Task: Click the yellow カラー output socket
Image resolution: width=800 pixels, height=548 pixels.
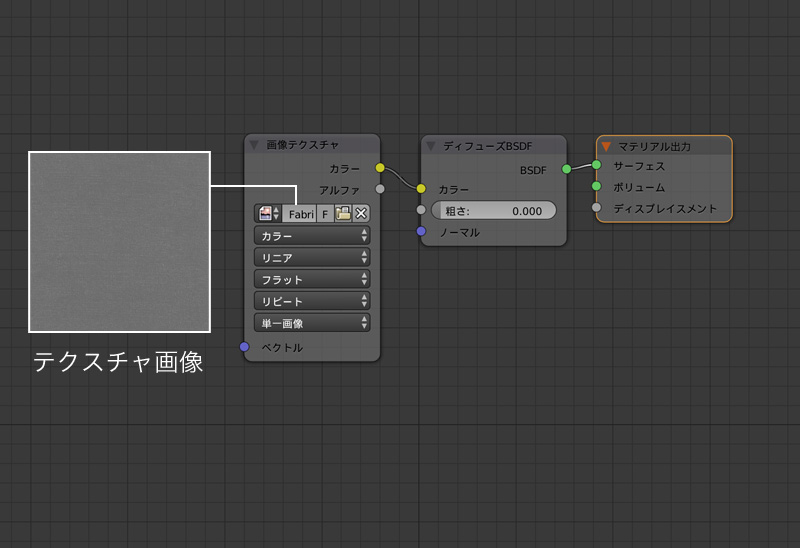Action: (380, 168)
